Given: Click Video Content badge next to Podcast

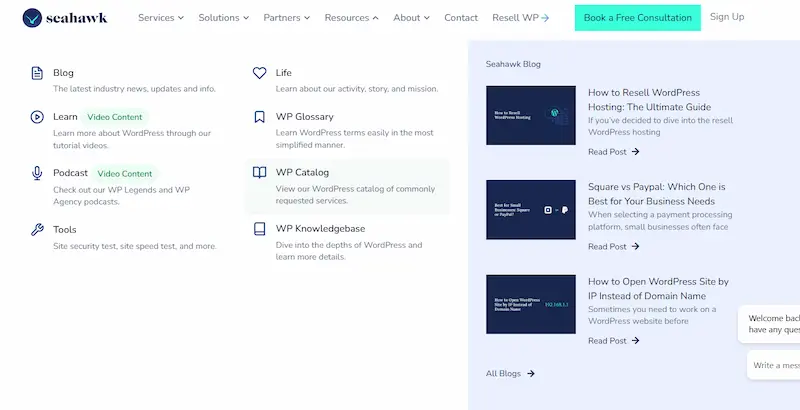Looking at the screenshot, I should 125,173.
